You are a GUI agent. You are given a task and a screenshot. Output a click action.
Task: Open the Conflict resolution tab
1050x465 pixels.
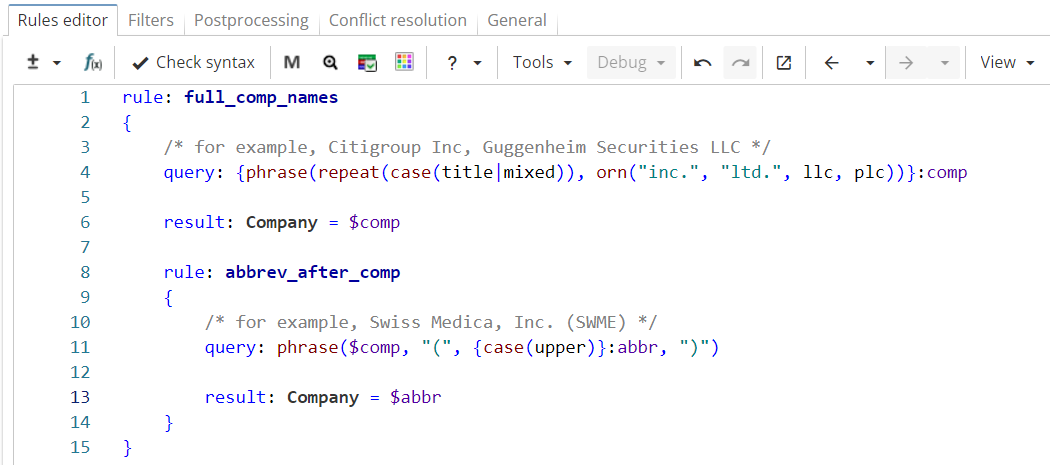[397, 20]
